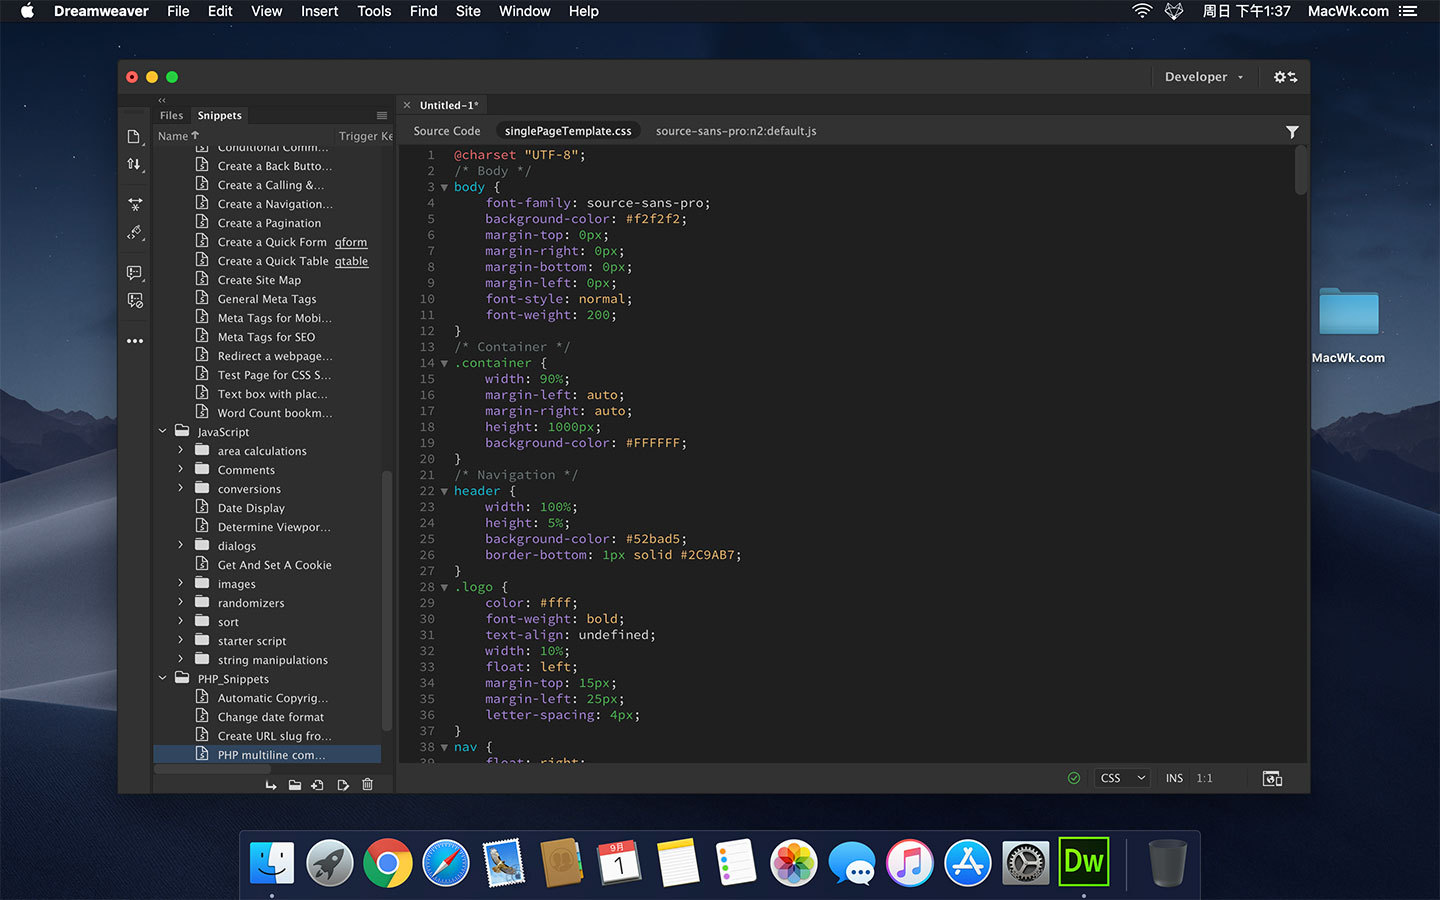The image size is (1440, 900).
Task: Click the File Management arrows icon
Action: [134, 164]
